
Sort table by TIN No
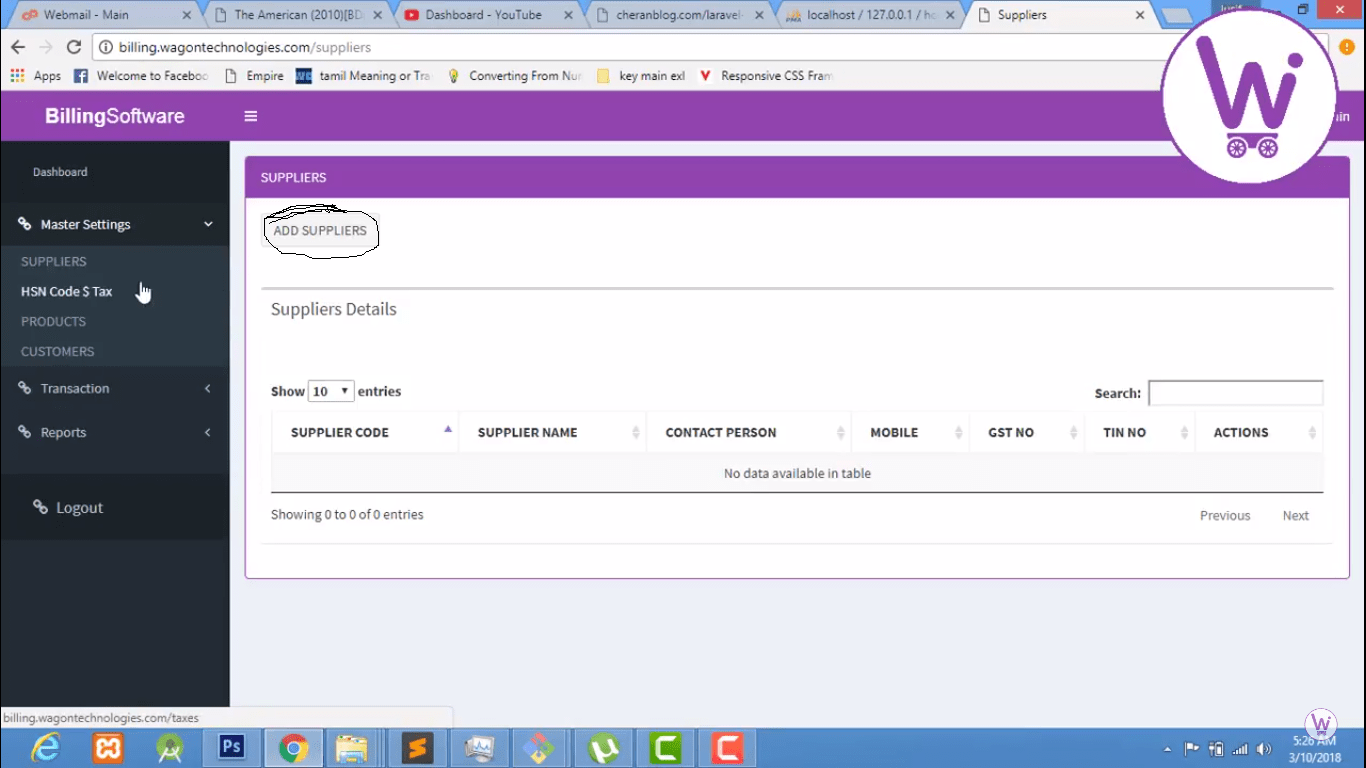1140,432
